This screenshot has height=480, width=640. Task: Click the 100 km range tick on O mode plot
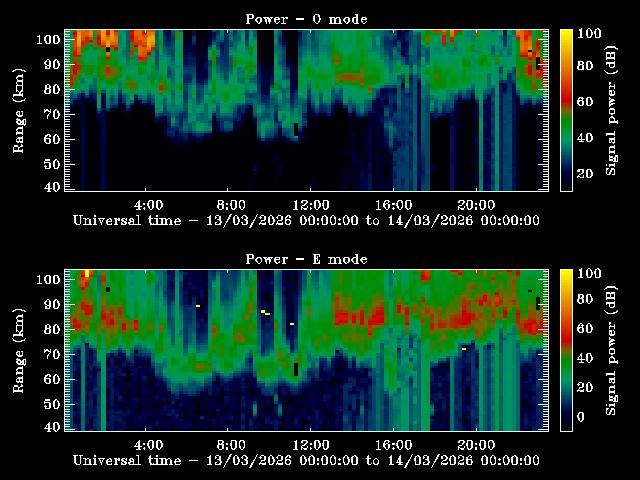pyautogui.click(x=48, y=40)
